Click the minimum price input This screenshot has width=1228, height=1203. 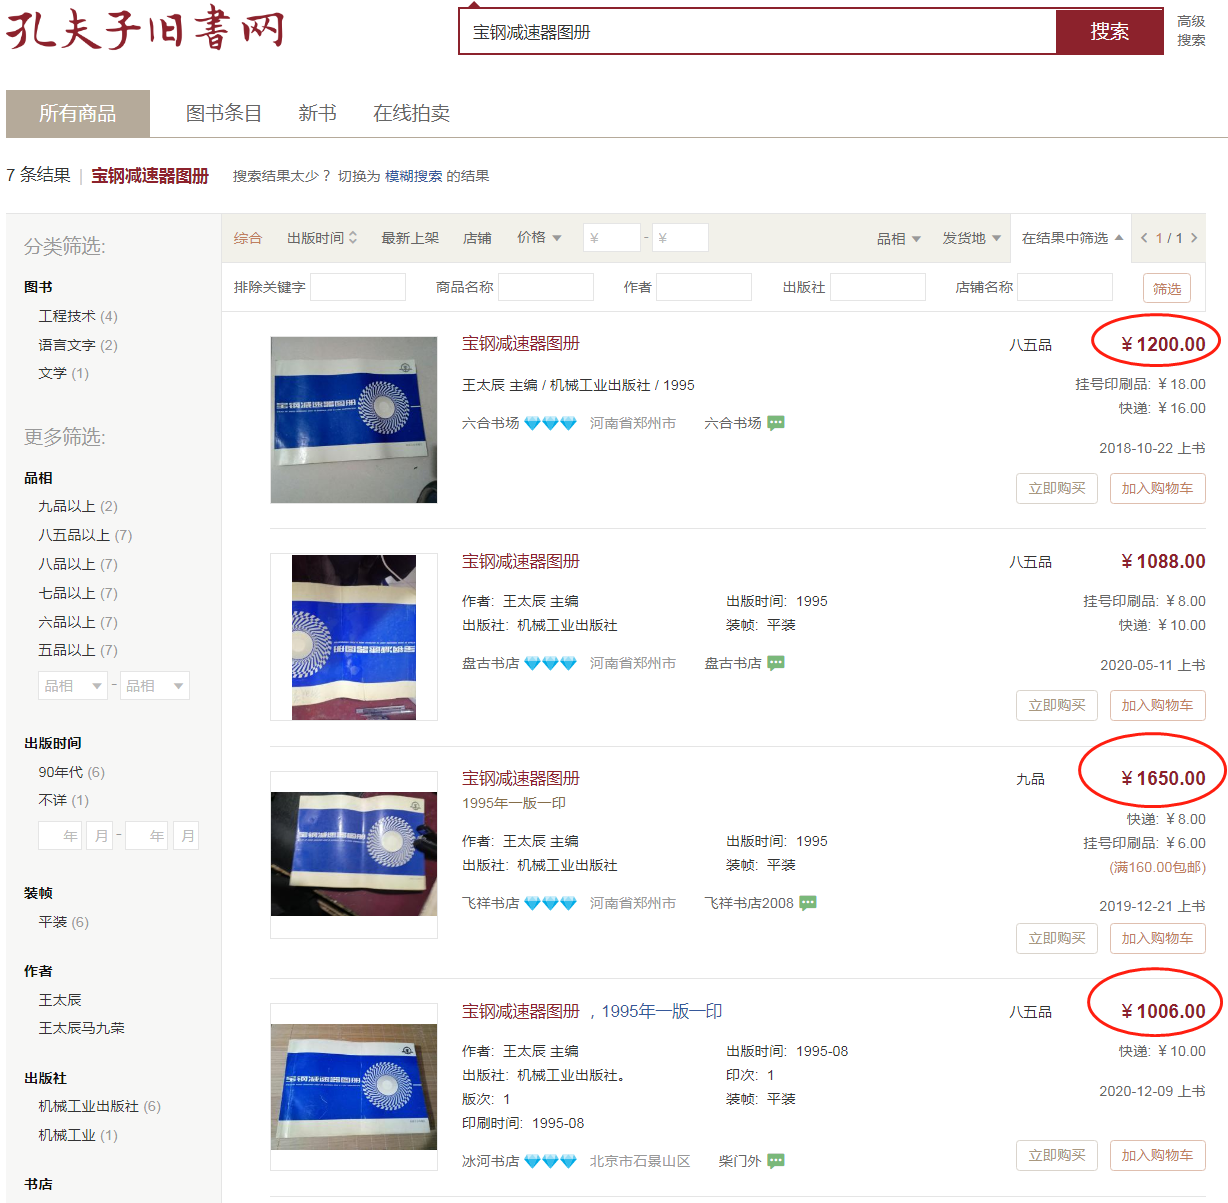click(611, 238)
